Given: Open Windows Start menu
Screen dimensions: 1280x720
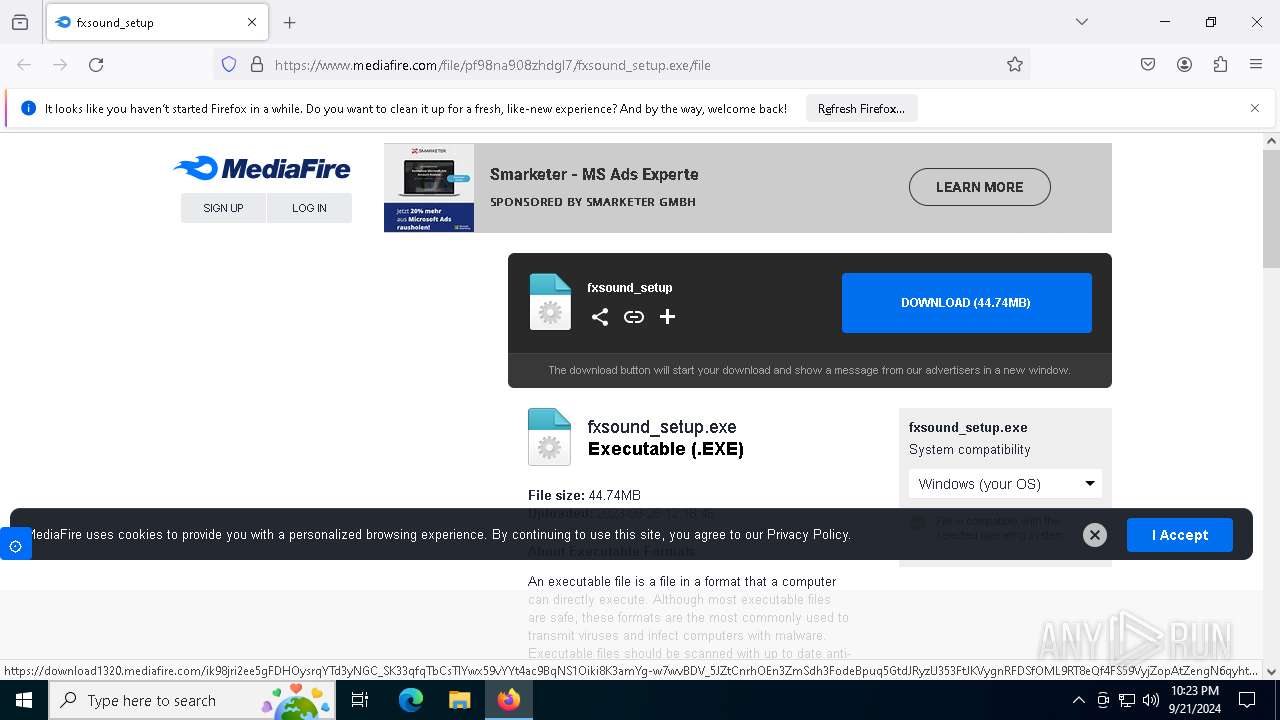Looking at the screenshot, I should [24, 700].
